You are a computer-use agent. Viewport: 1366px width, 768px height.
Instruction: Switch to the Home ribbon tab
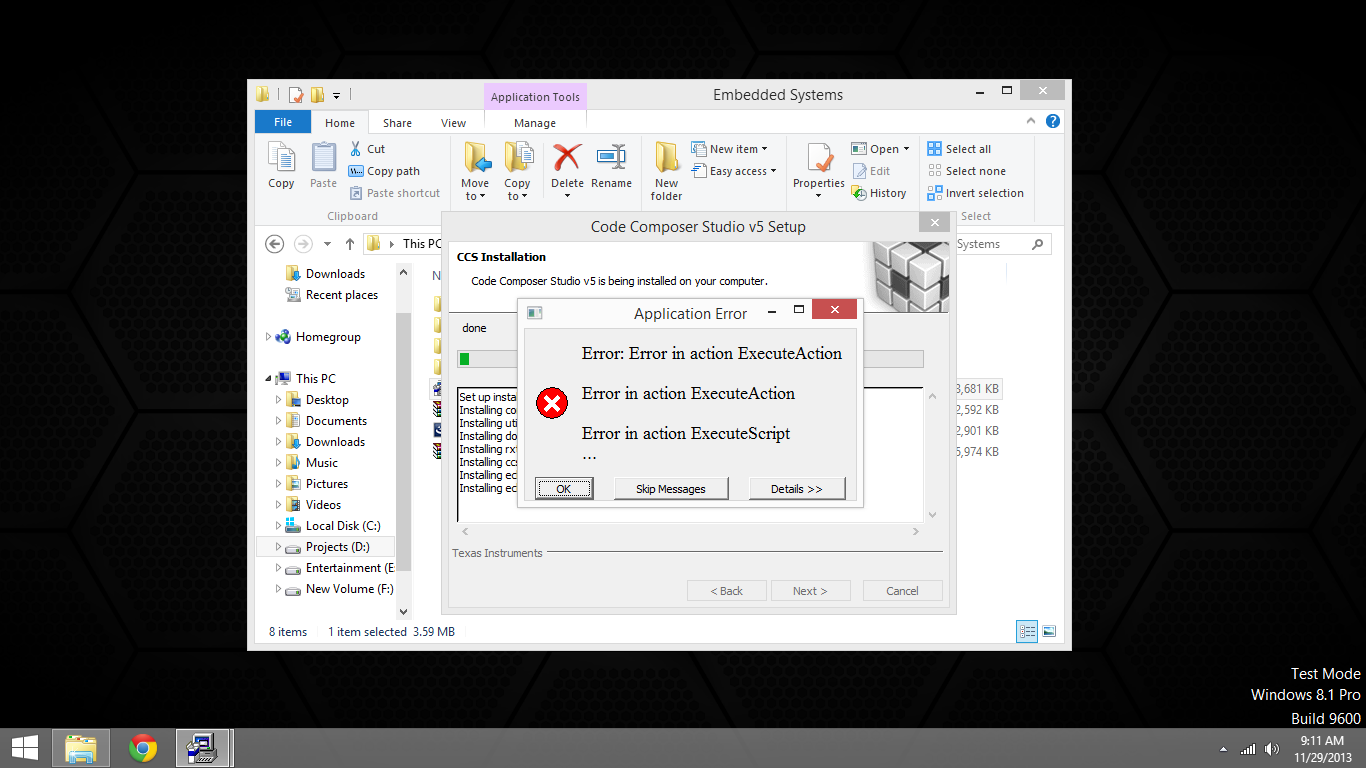pos(340,123)
